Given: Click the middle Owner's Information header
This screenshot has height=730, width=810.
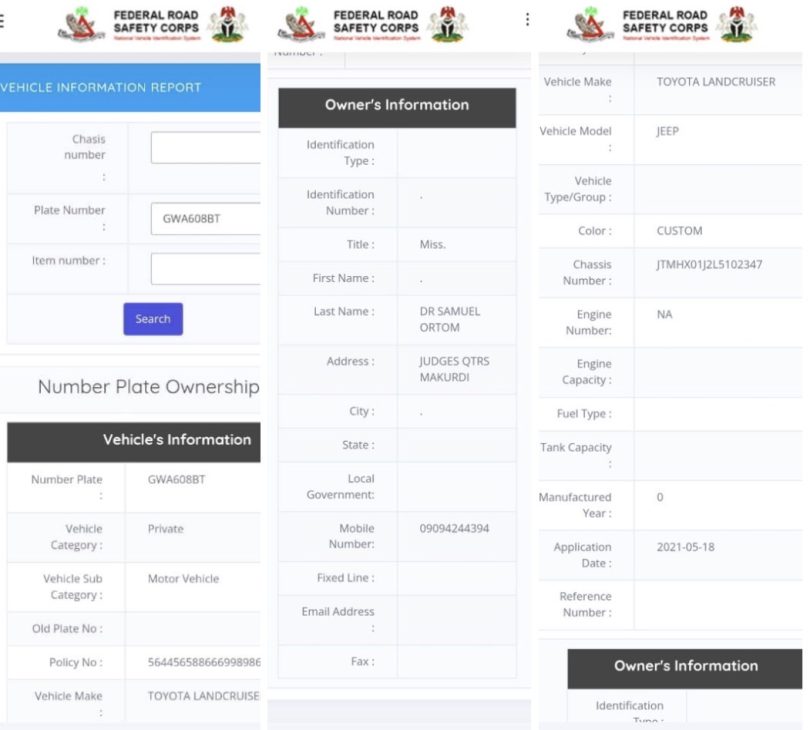Looking at the screenshot, I should [397, 107].
